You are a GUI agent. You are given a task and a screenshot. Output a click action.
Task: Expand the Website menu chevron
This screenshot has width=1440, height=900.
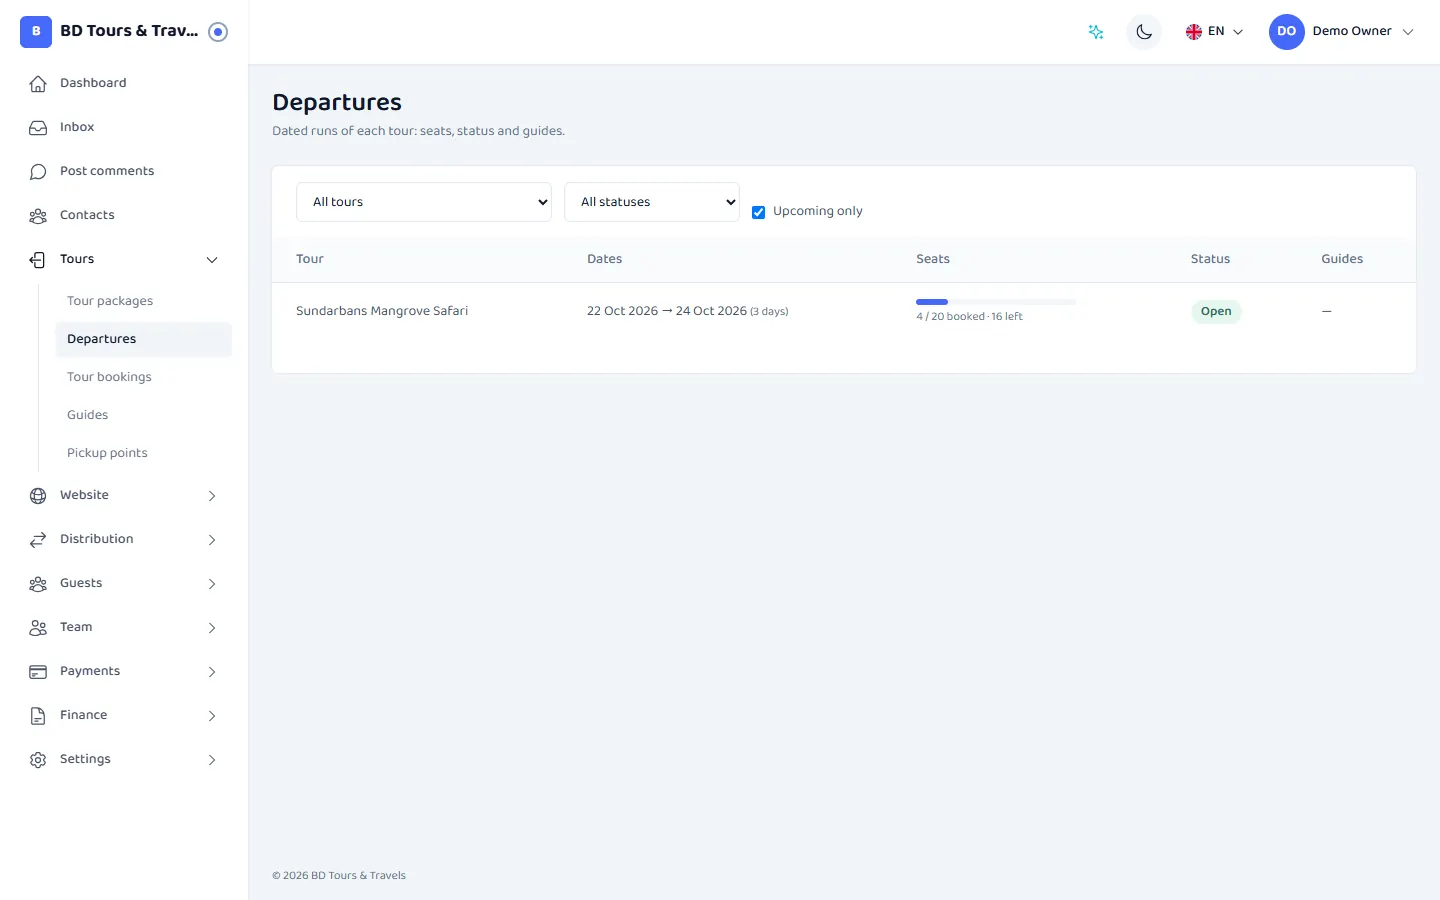pos(212,496)
